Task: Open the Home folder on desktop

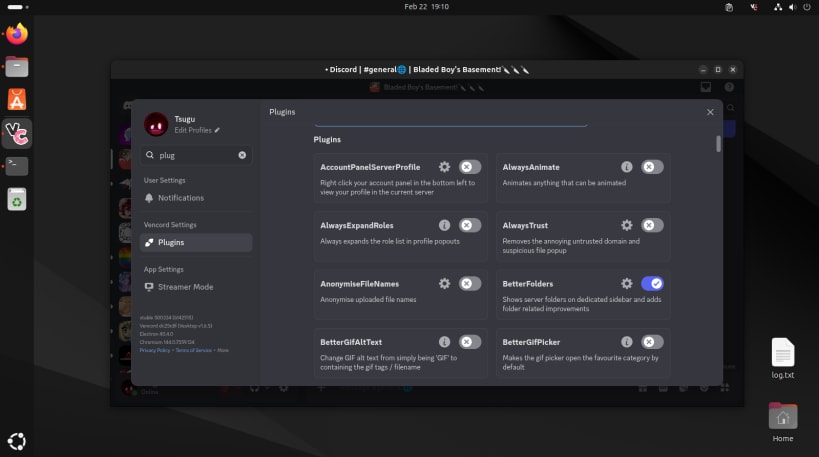Action: (x=782, y=422)
